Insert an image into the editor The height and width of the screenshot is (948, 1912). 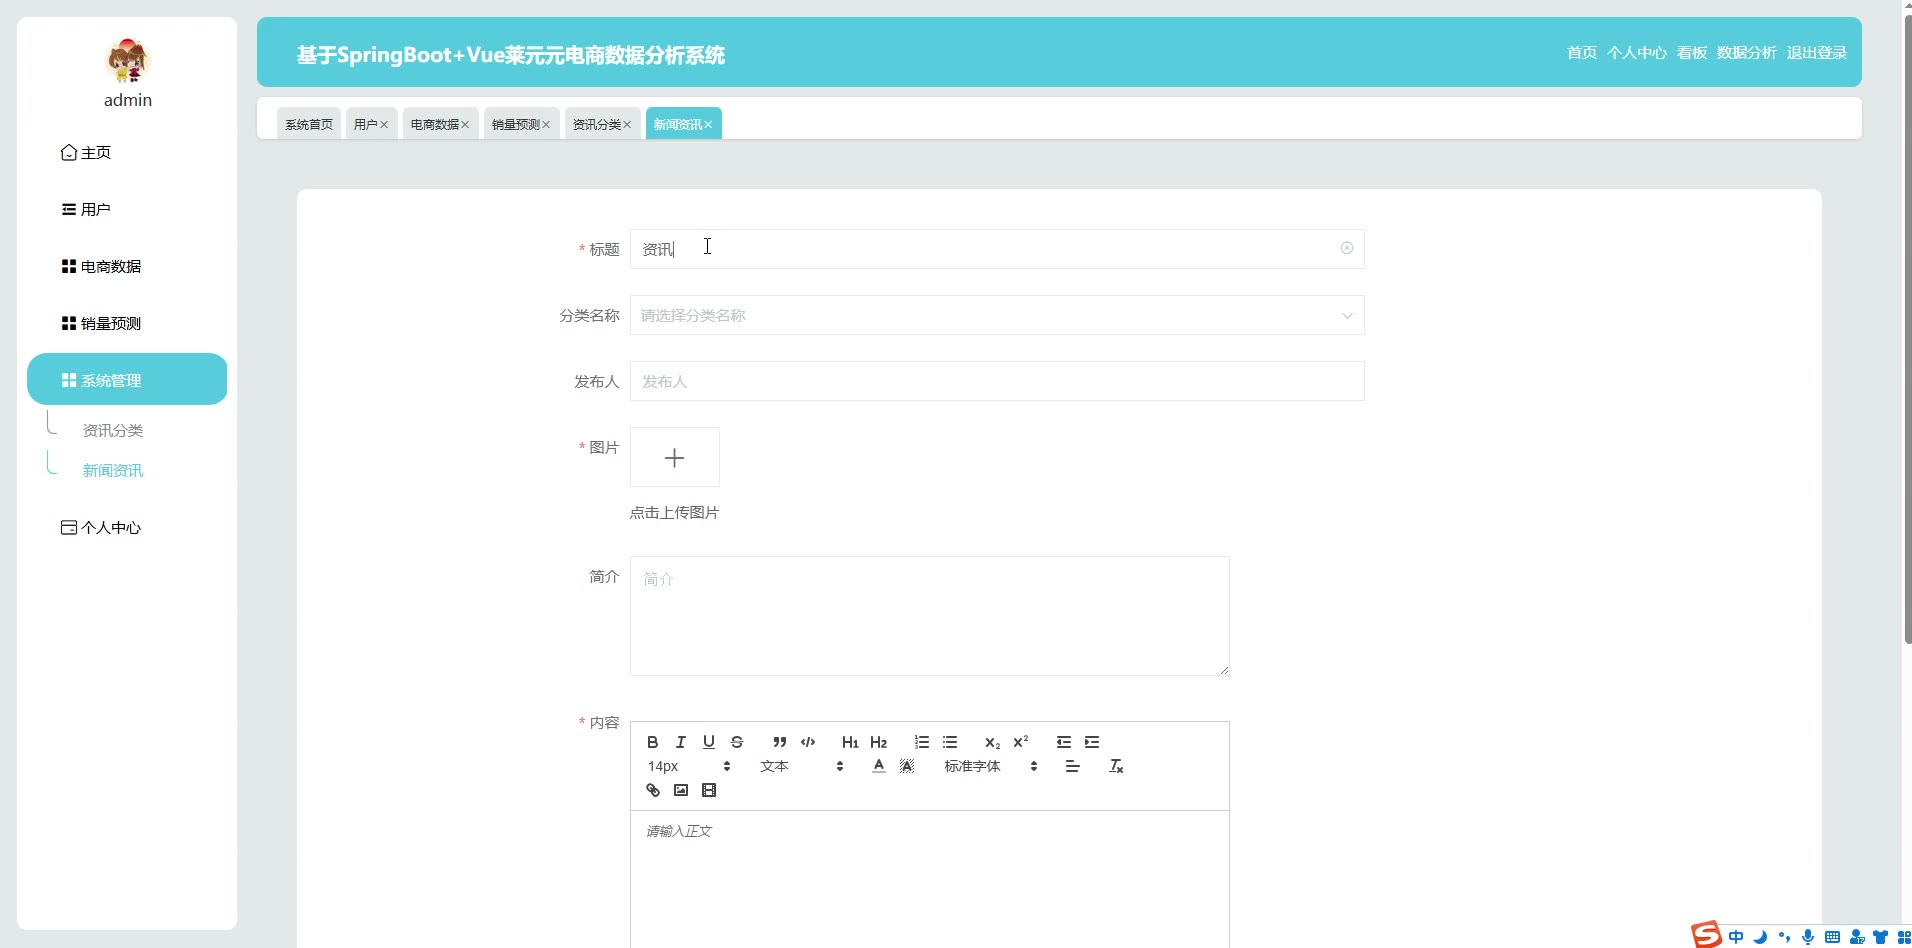[x=681, y=790]
